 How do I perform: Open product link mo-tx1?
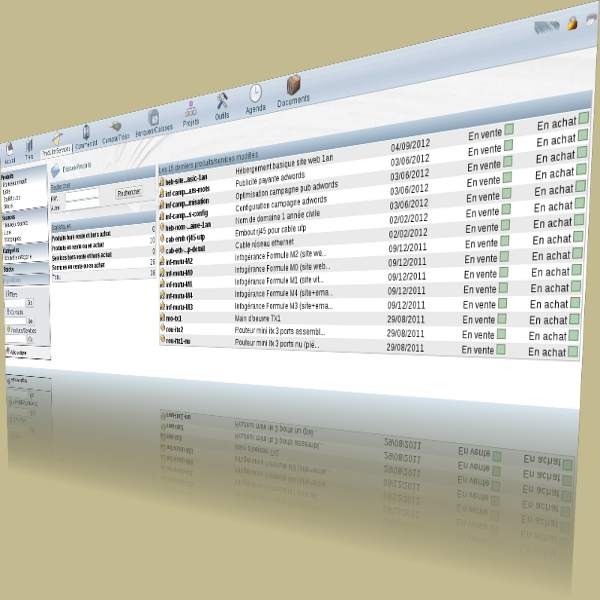tap(174, 318)
